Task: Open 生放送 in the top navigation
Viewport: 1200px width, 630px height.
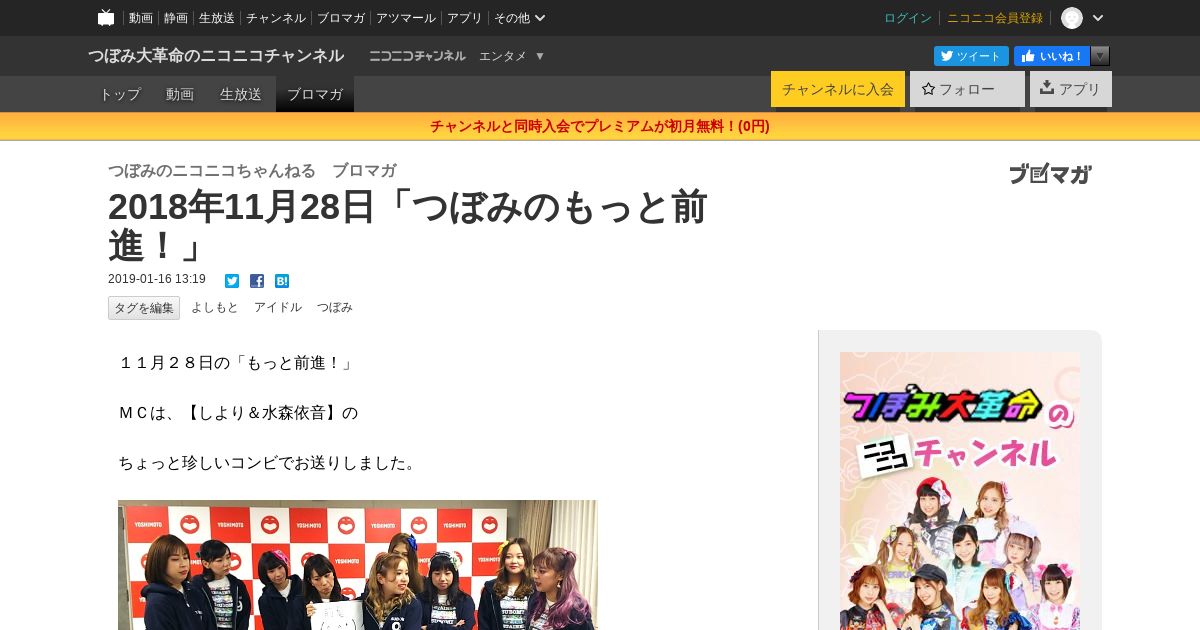Action: (217, 18)
